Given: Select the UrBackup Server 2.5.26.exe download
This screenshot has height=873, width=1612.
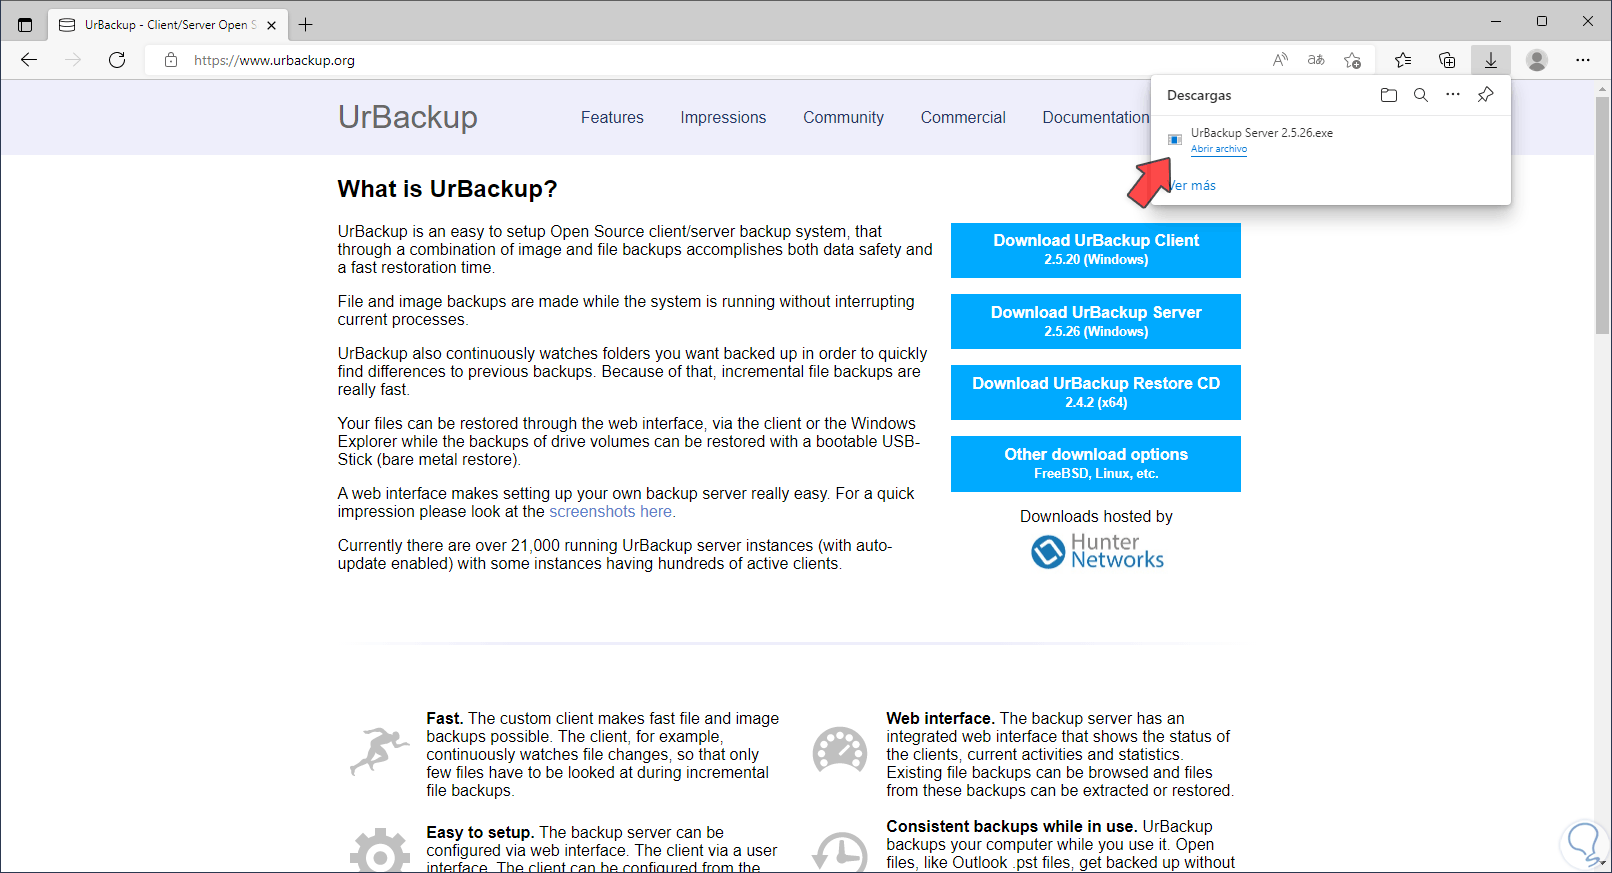Looking at the screenshot, I should pyautogui.click(x=1262, y=133).
